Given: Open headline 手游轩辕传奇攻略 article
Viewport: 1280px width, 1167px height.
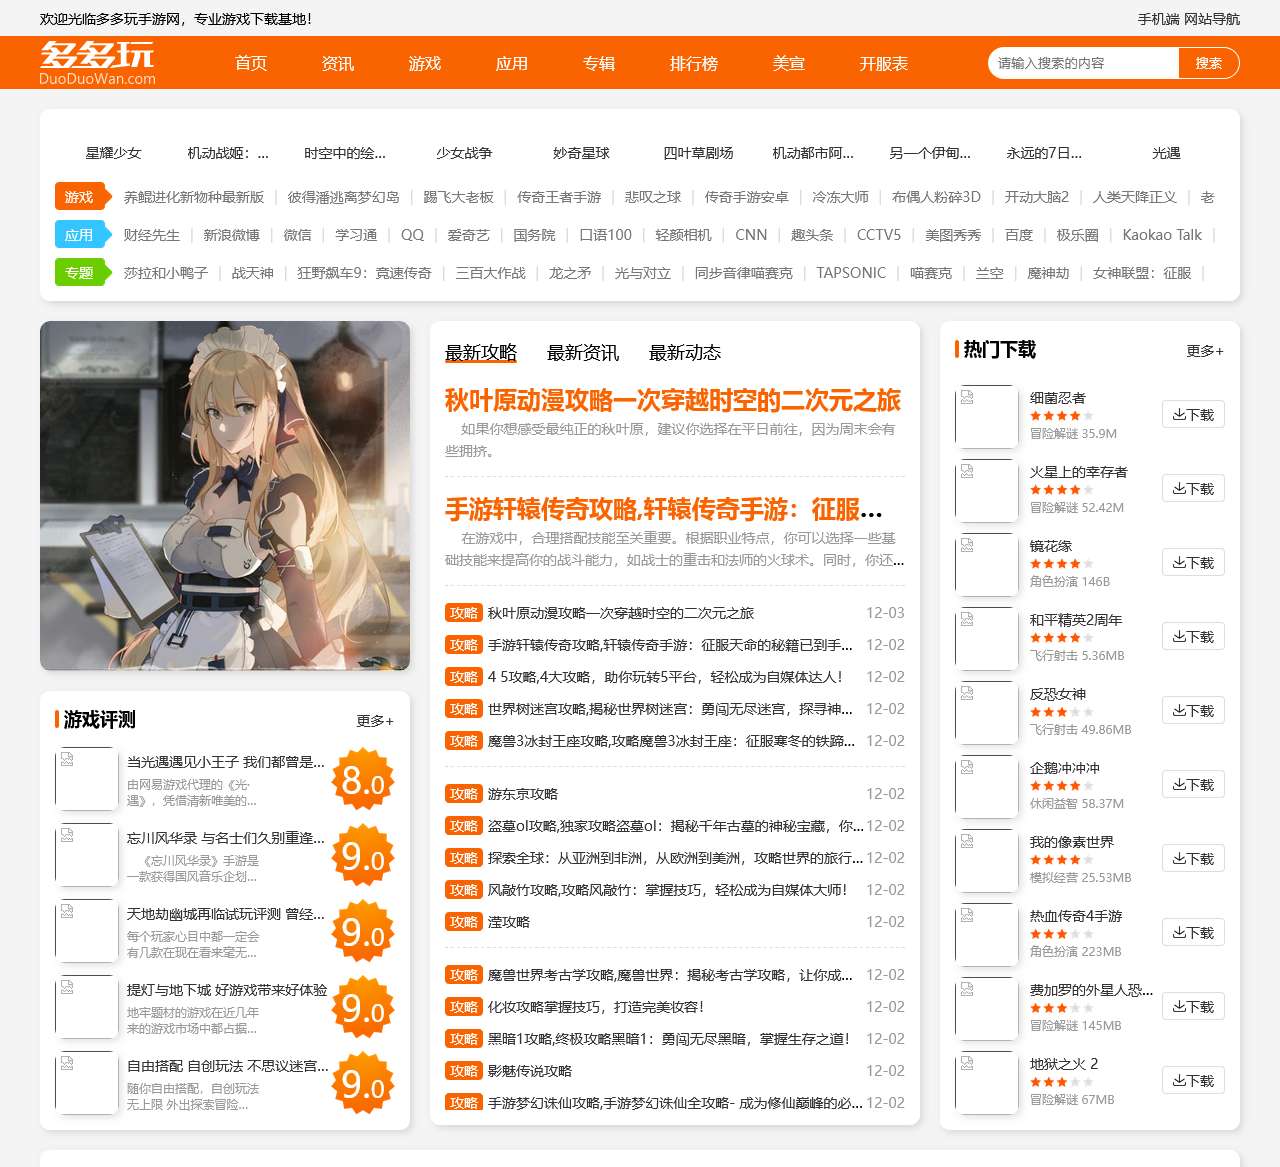Looking at the screenshot, I should 664,510.
